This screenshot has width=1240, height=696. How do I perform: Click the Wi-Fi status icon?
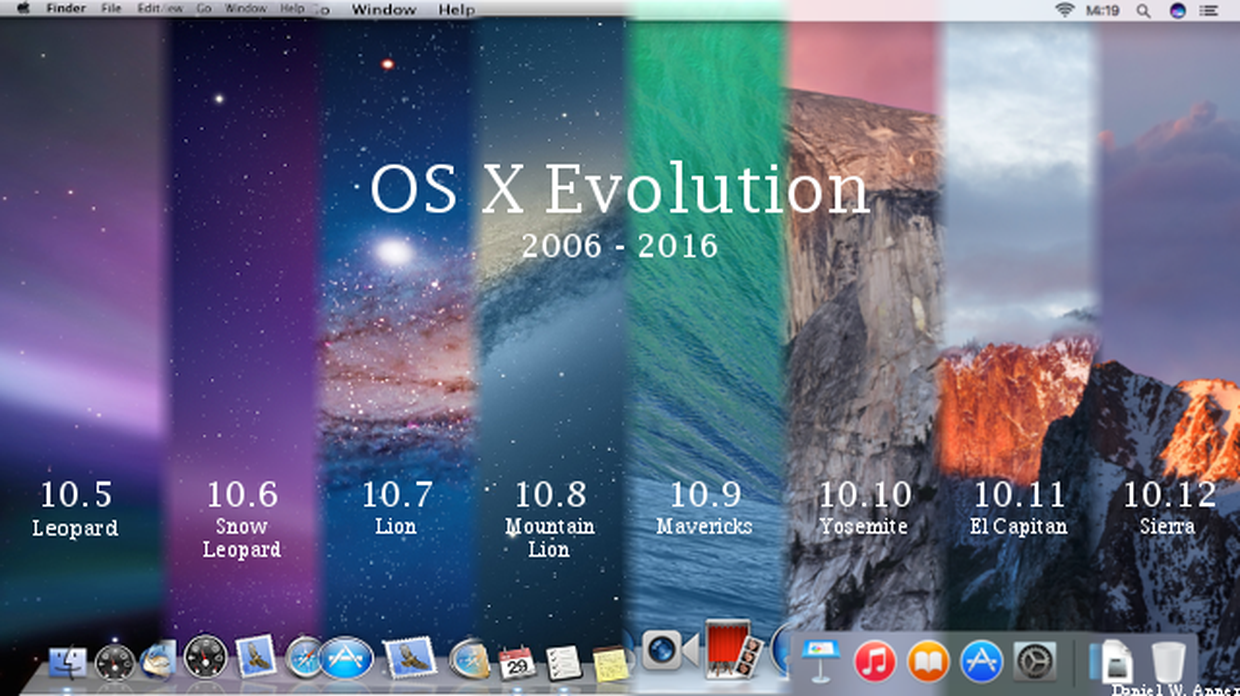point(1063,9)
